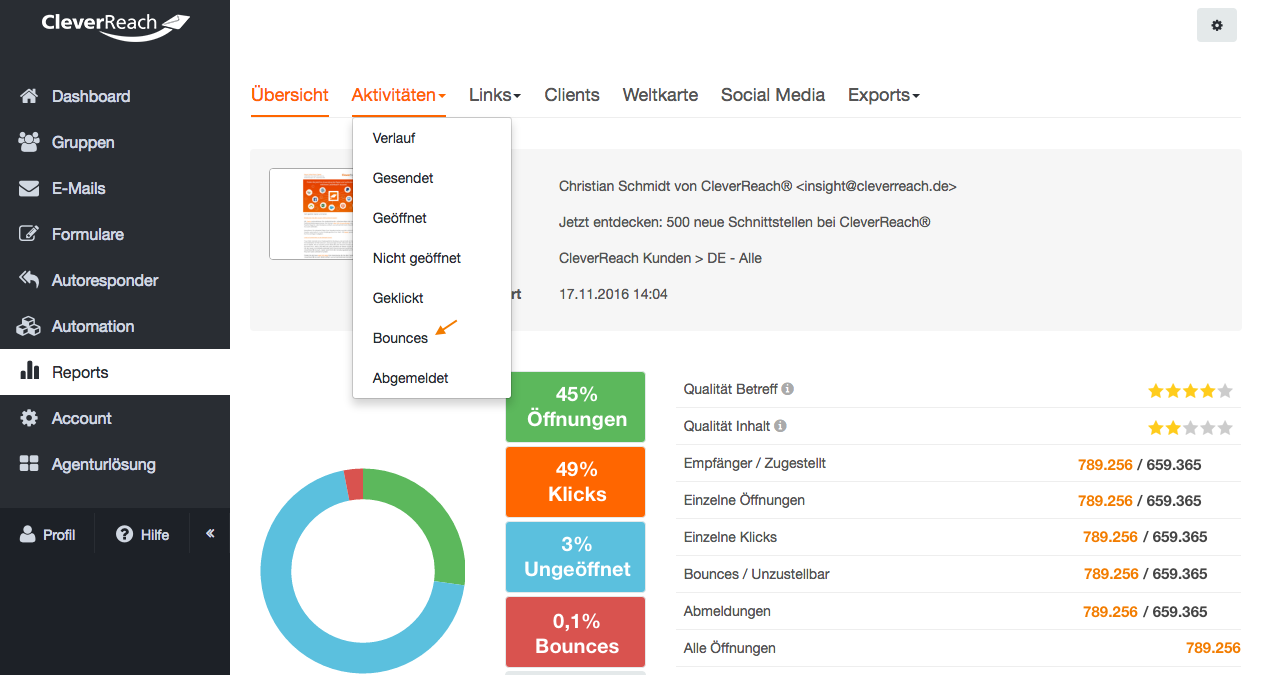Screen dimensions: 1269x675
Task: Click orange value in Einzelne Klicks row
Action: click(1110, 537)
